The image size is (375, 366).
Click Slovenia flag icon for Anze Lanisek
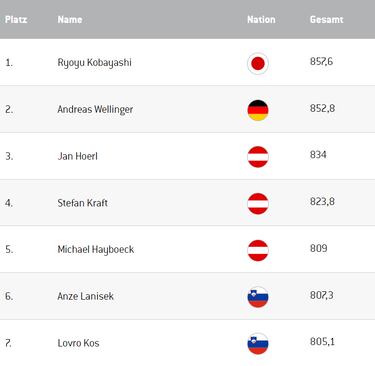point(258,297)
